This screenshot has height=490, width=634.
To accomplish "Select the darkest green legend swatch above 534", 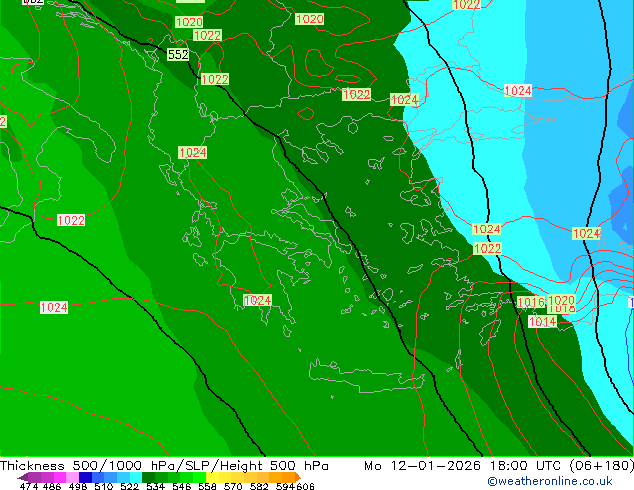I will 148,477.
